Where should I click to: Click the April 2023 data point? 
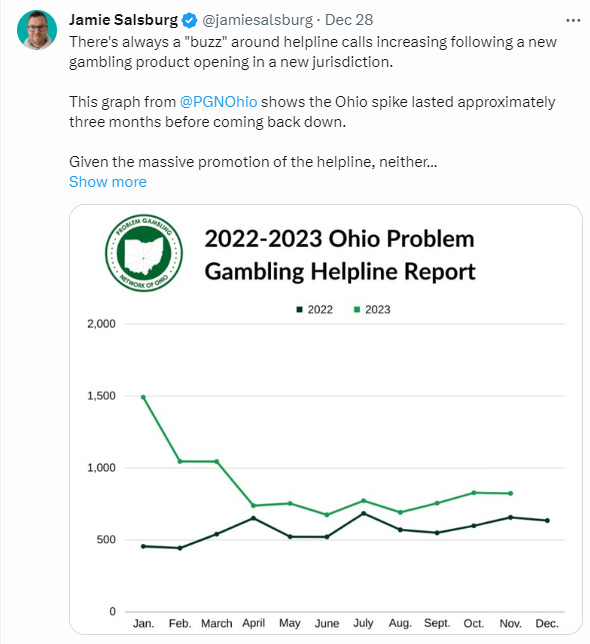pos(253,505)
